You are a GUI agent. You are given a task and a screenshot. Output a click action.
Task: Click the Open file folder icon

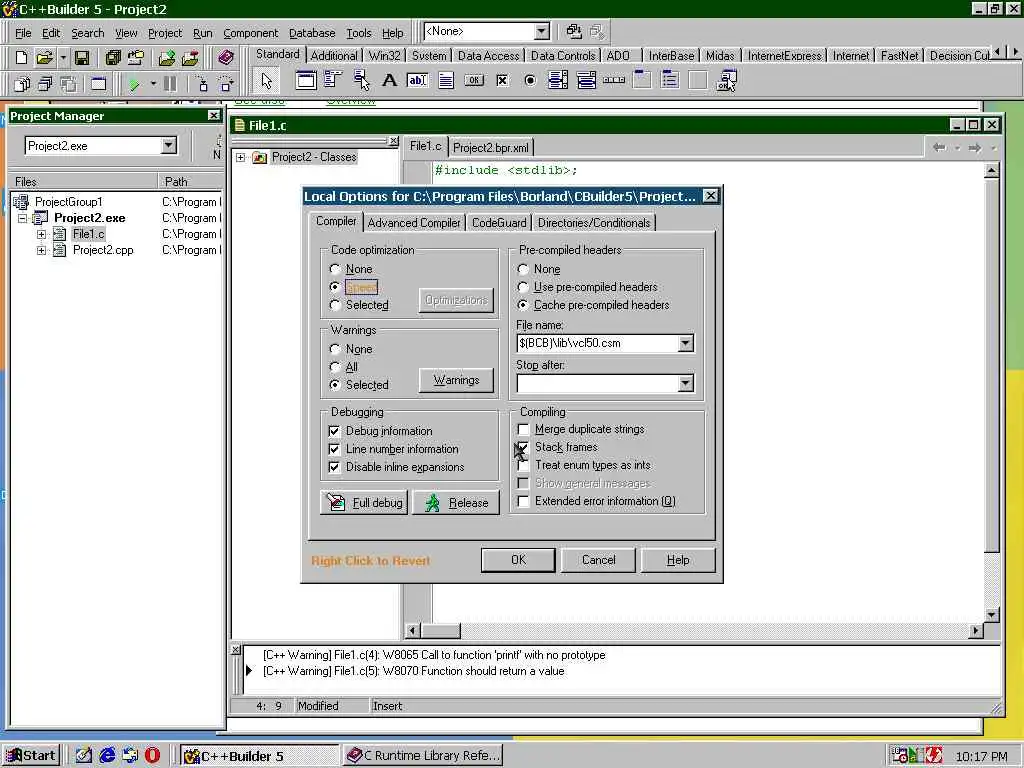44,57
